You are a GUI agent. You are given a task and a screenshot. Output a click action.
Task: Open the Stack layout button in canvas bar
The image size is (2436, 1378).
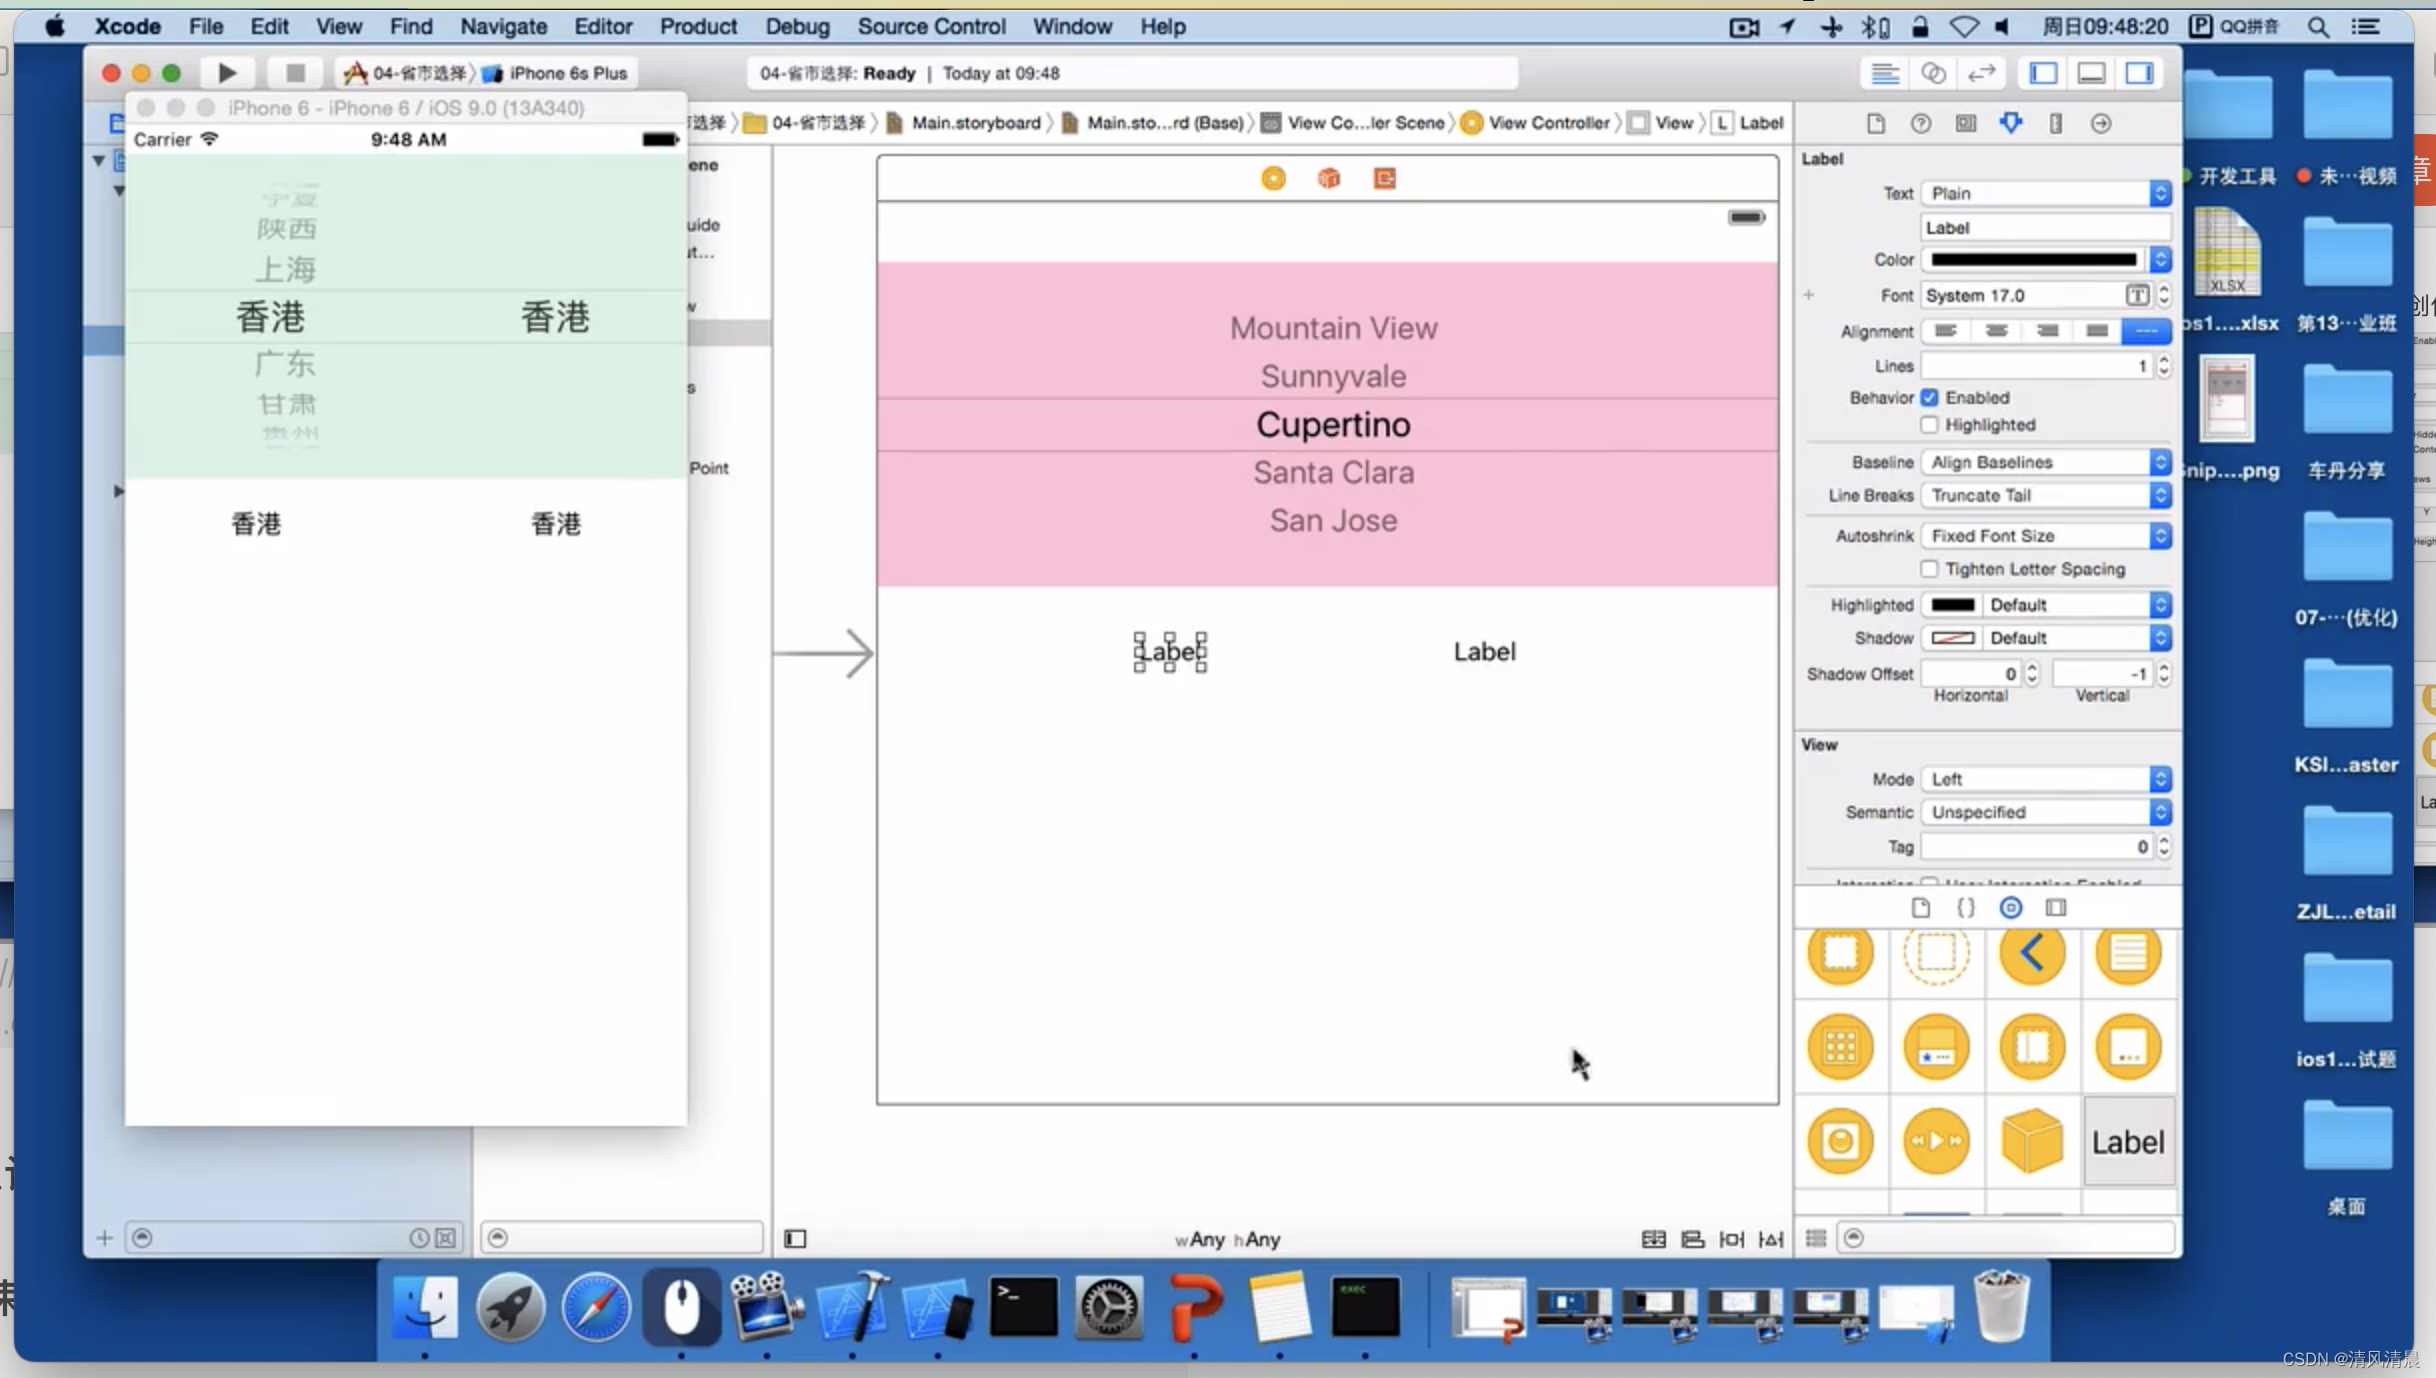point(1653,1239)
